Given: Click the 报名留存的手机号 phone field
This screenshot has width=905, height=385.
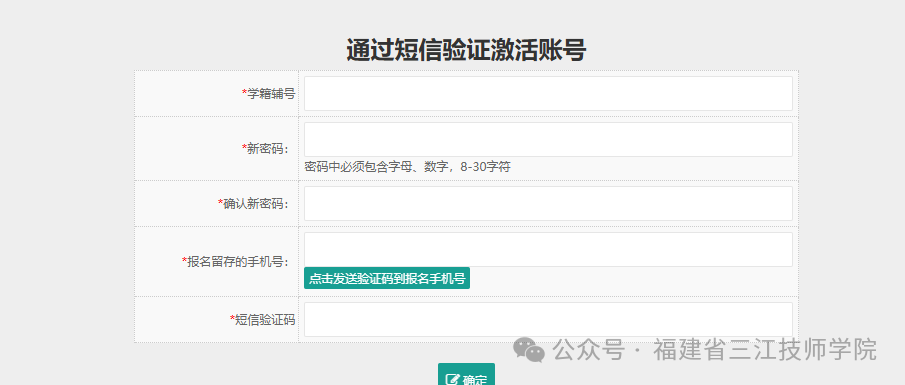Looking at the screenshot, I should [548, 249].
